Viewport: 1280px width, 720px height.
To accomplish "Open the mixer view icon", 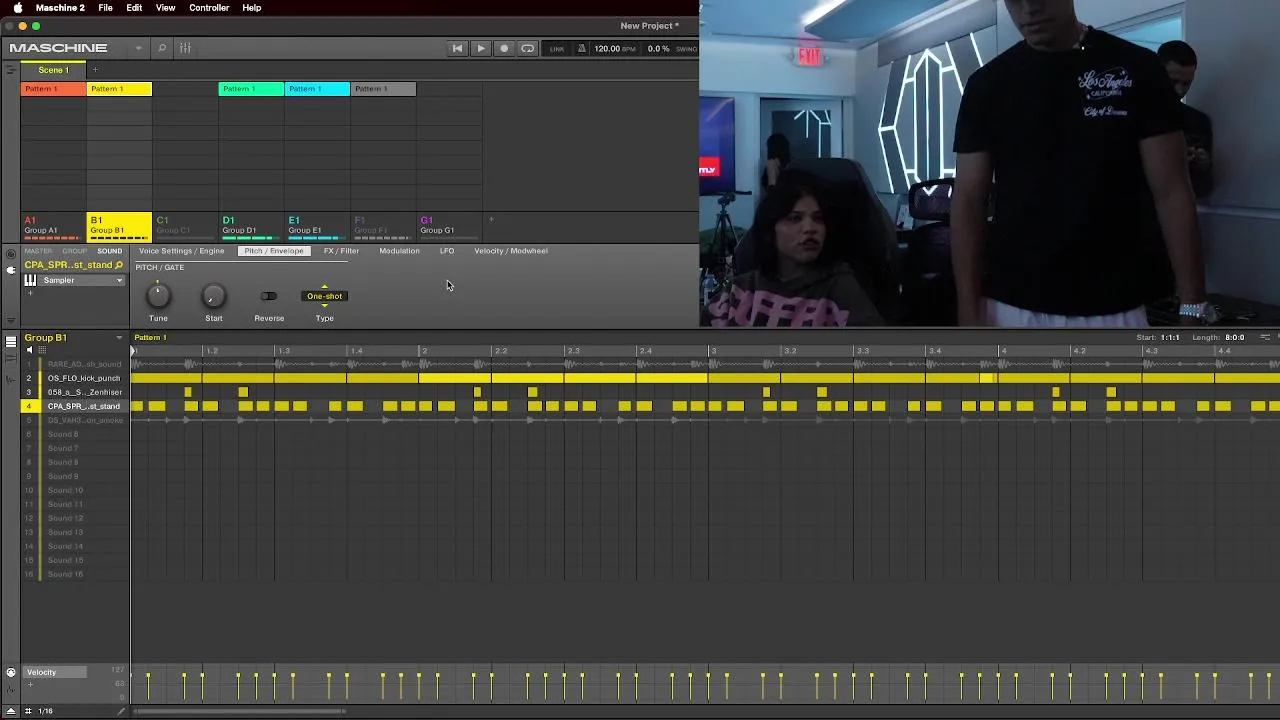I will tap(185, 48).
